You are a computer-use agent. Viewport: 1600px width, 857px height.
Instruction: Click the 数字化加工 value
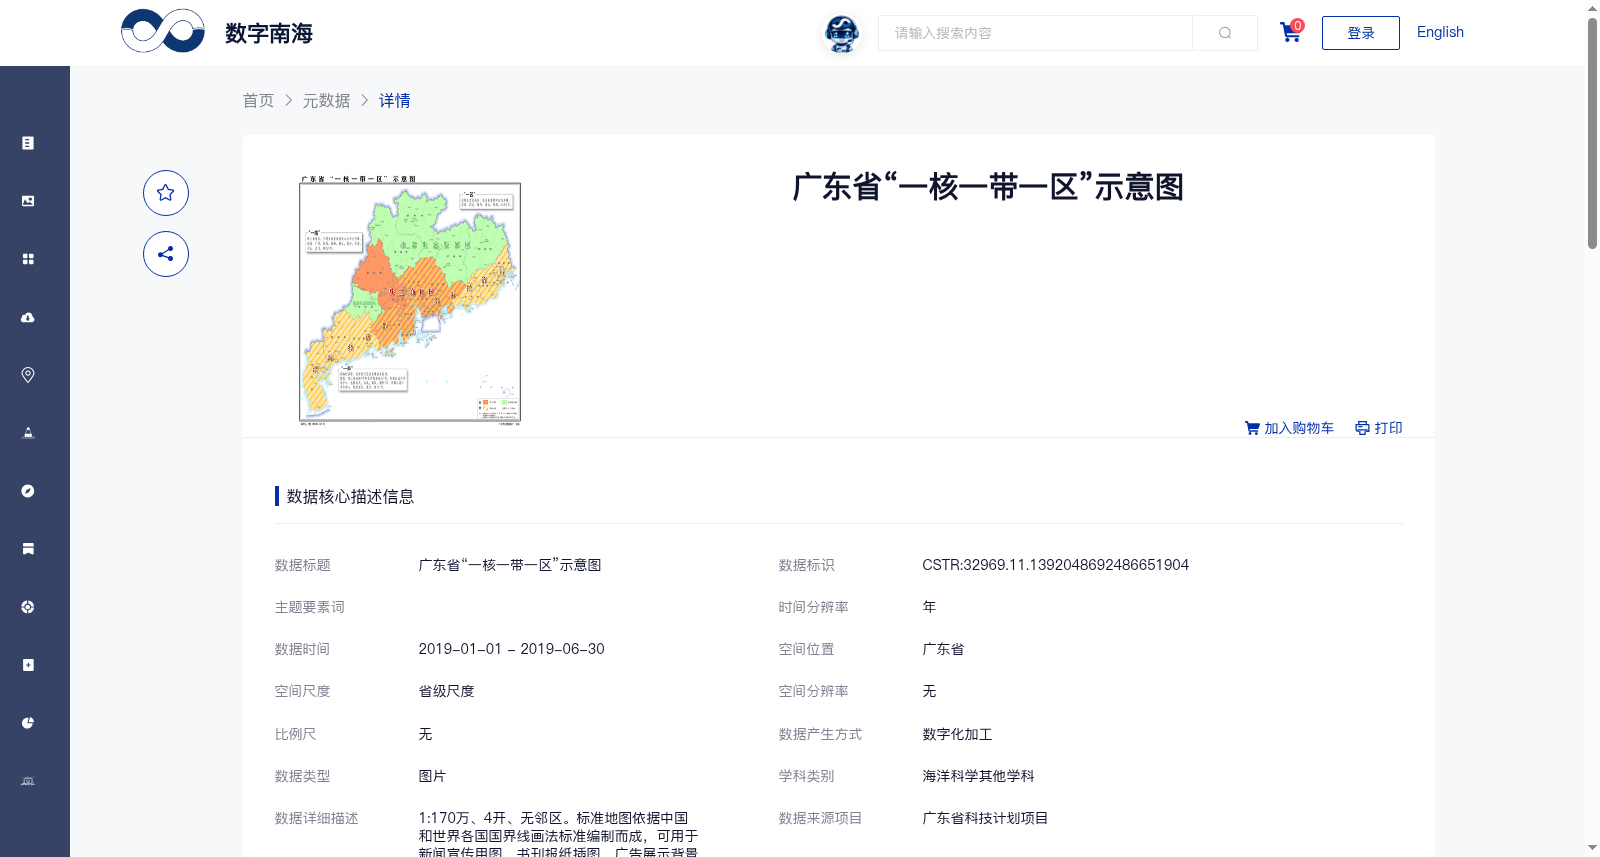point(957,734)
